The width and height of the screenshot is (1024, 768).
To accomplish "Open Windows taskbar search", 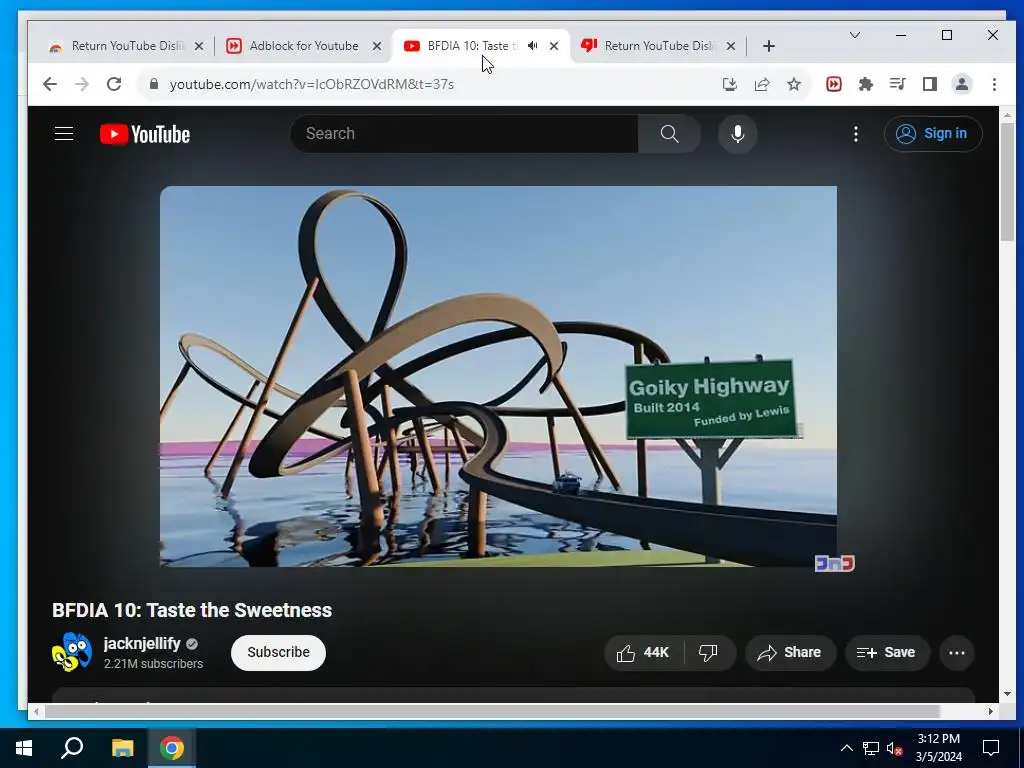I will pos(72,748).
